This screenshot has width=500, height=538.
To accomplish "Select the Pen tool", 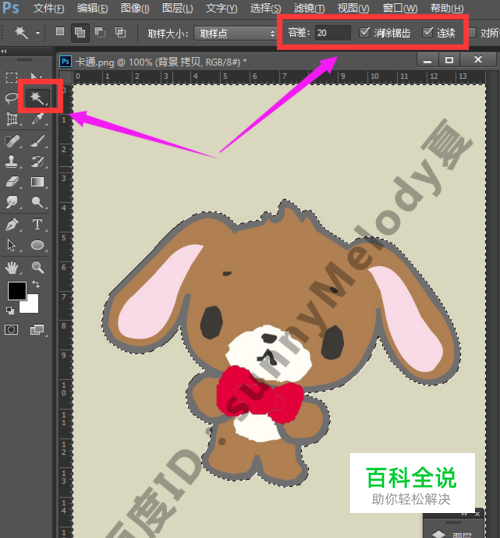I will (x=12, y=225).
